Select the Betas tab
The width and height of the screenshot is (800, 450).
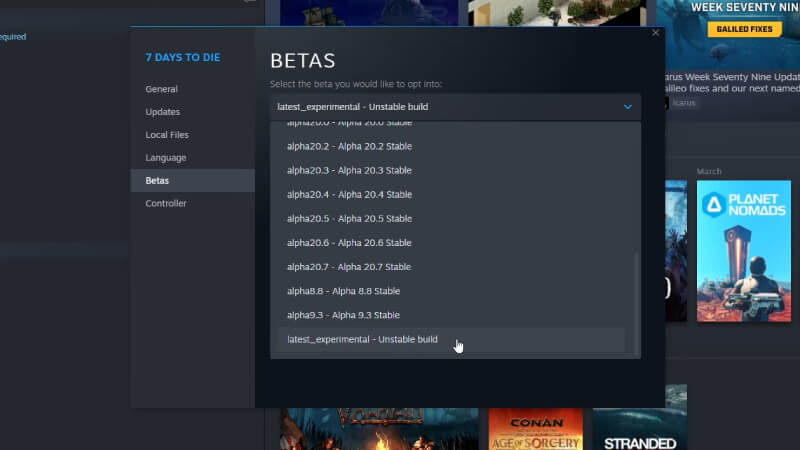157,181
